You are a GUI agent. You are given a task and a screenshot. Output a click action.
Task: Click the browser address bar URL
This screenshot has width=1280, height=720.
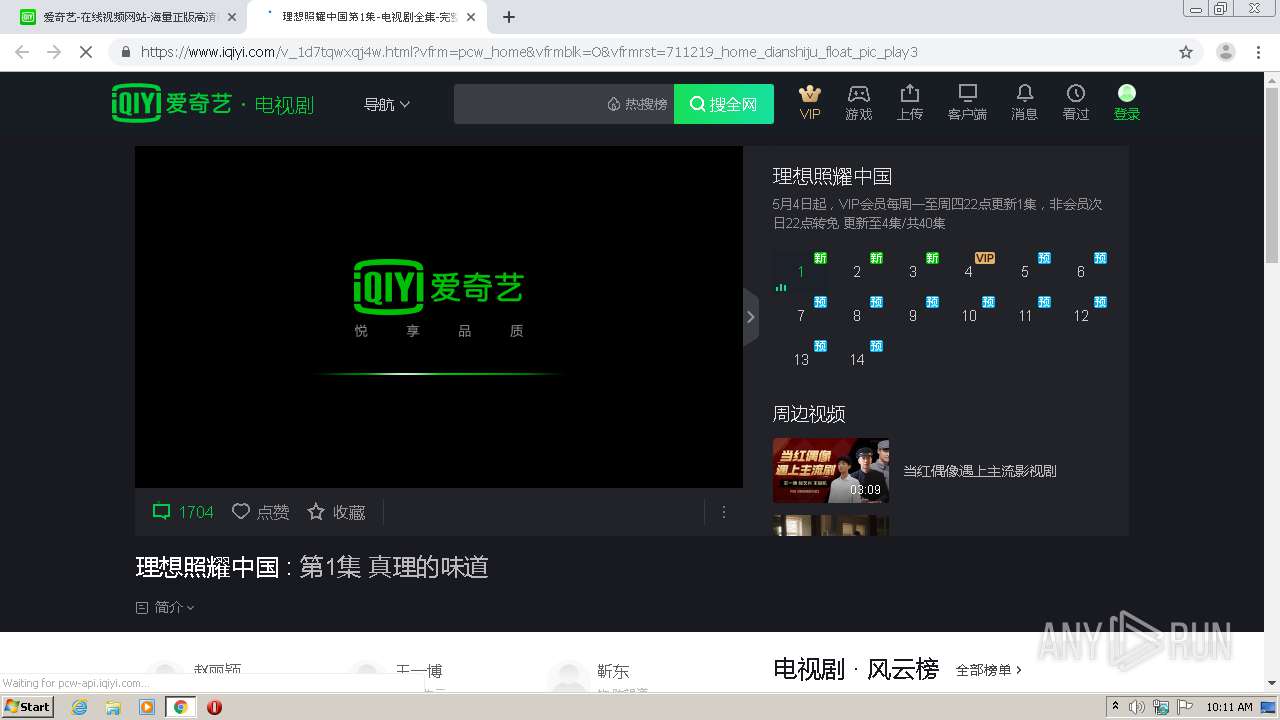529,52
